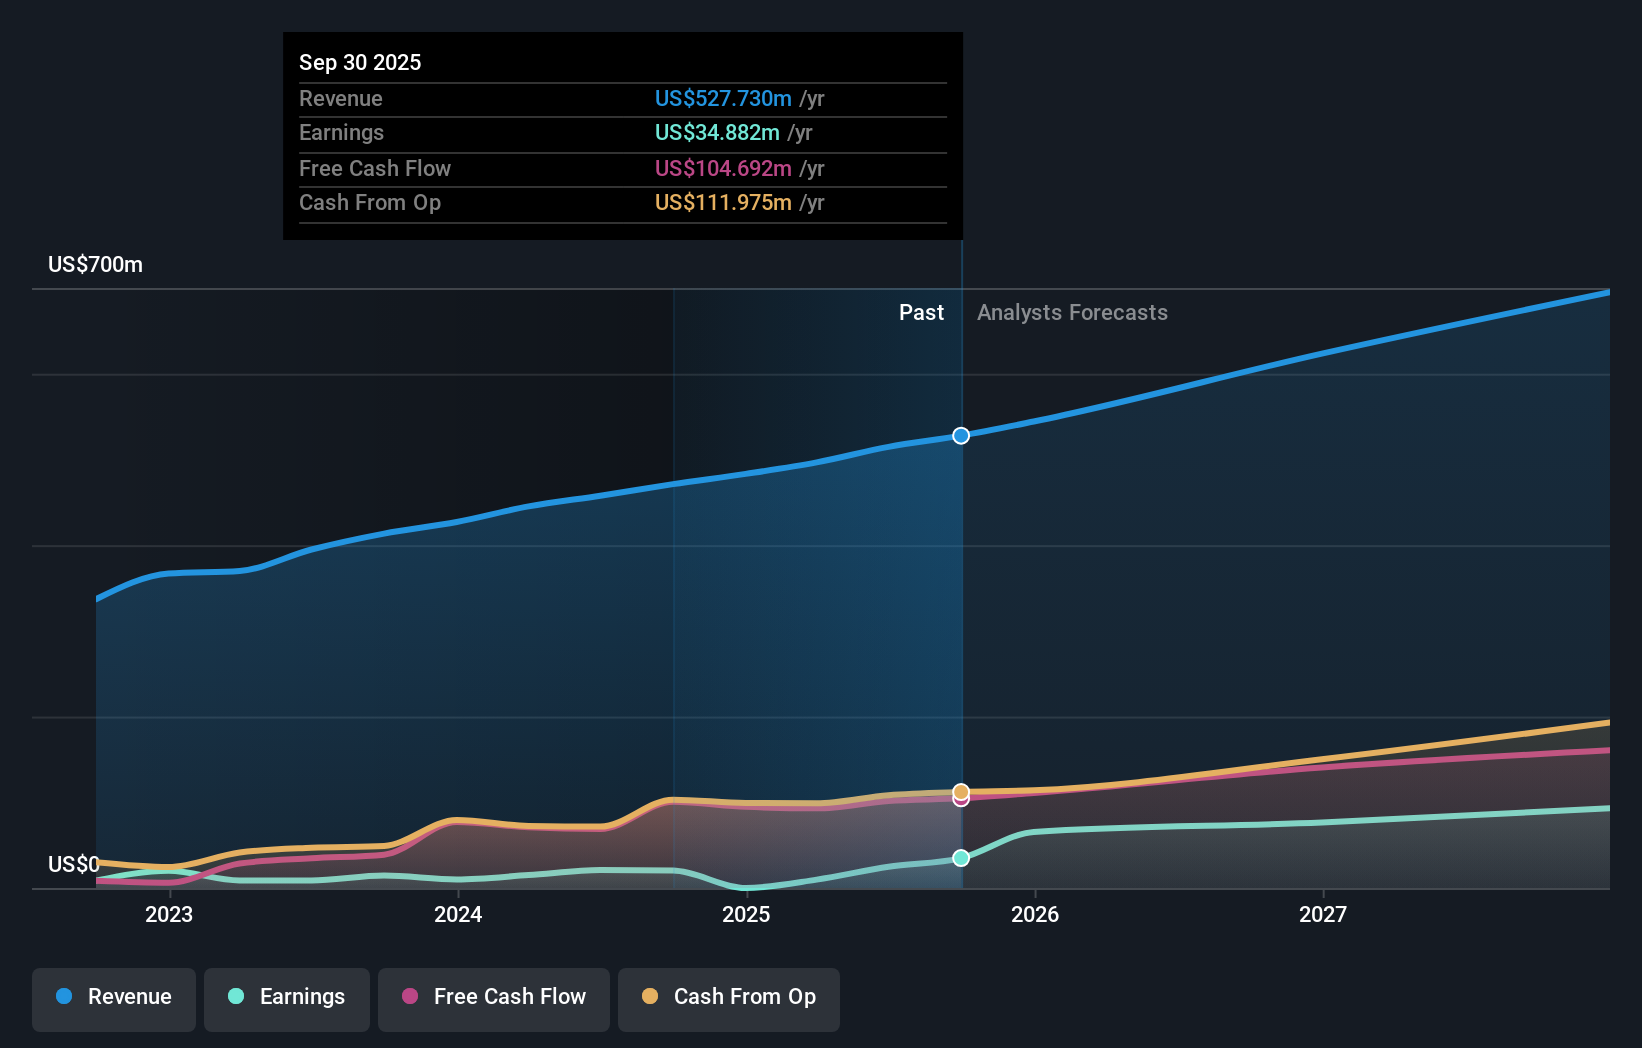The height and width of the screenshot is (1048, 1642).
Task: Select the Past section label
Action: pos(921,312)
